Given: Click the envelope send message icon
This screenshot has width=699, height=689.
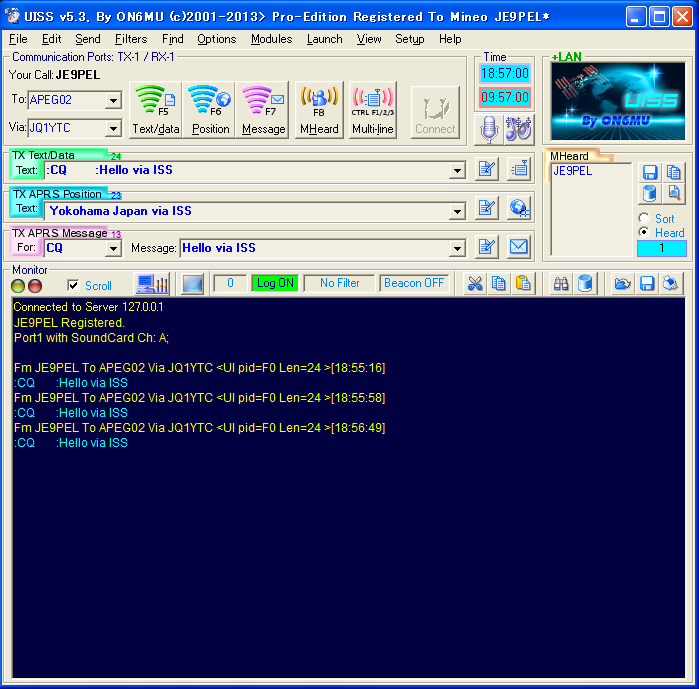Looking at the screenshot, I should [519, 246].
